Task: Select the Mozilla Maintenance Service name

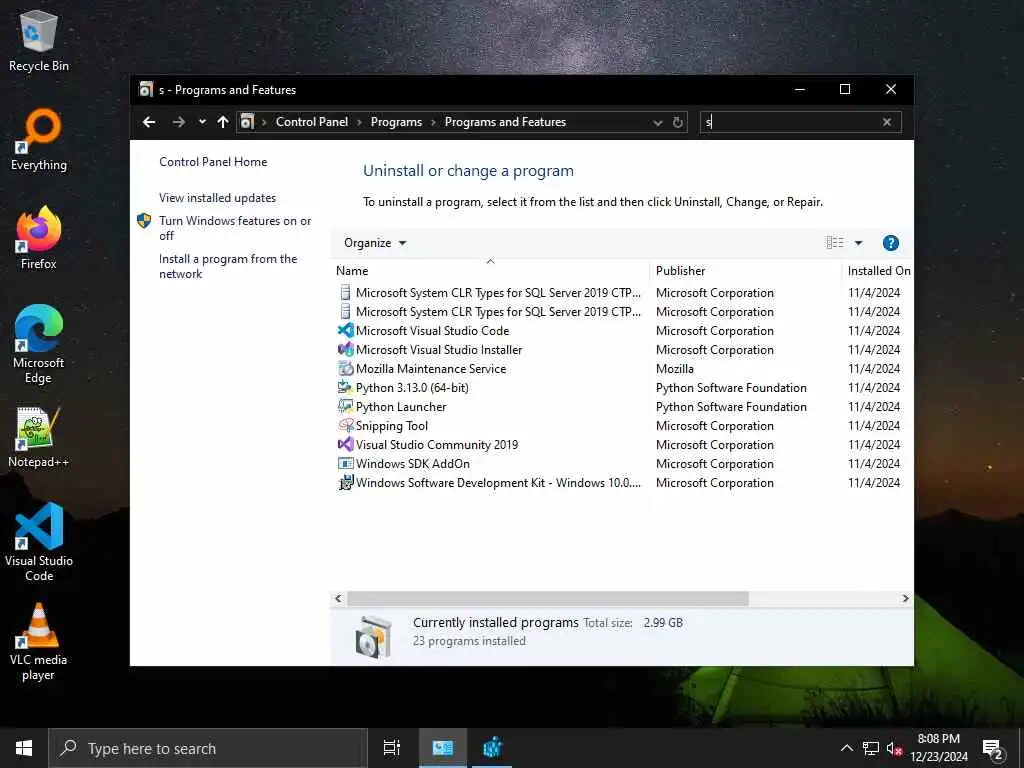Action: point(431,368)
